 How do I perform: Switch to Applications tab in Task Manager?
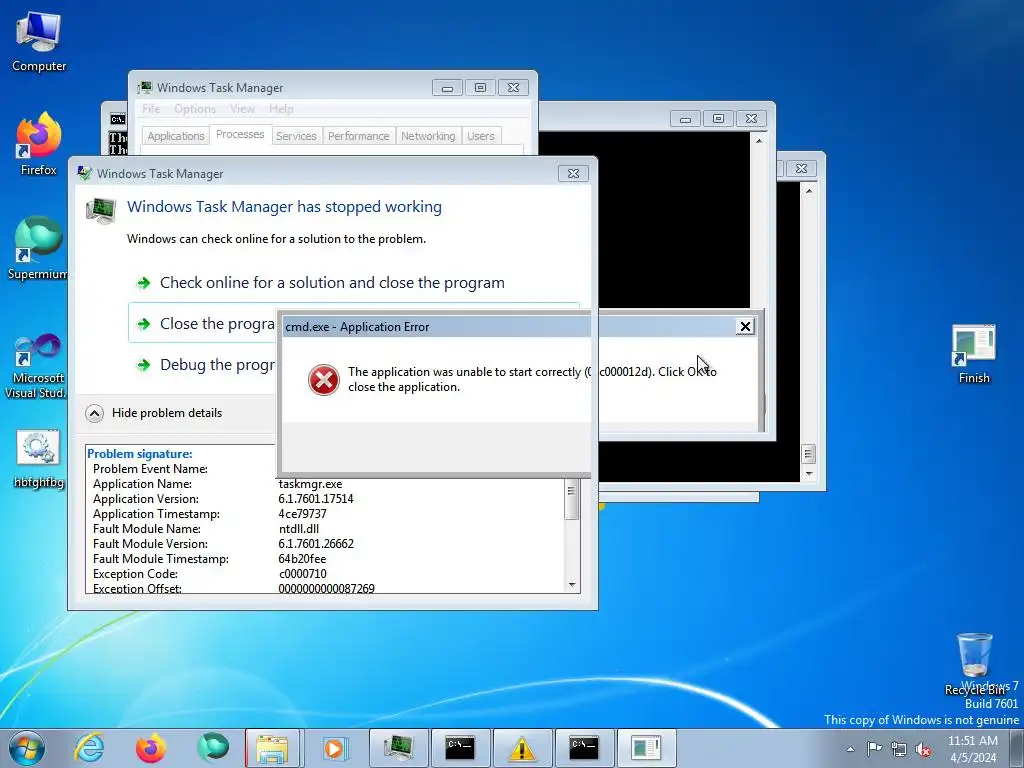176,136
